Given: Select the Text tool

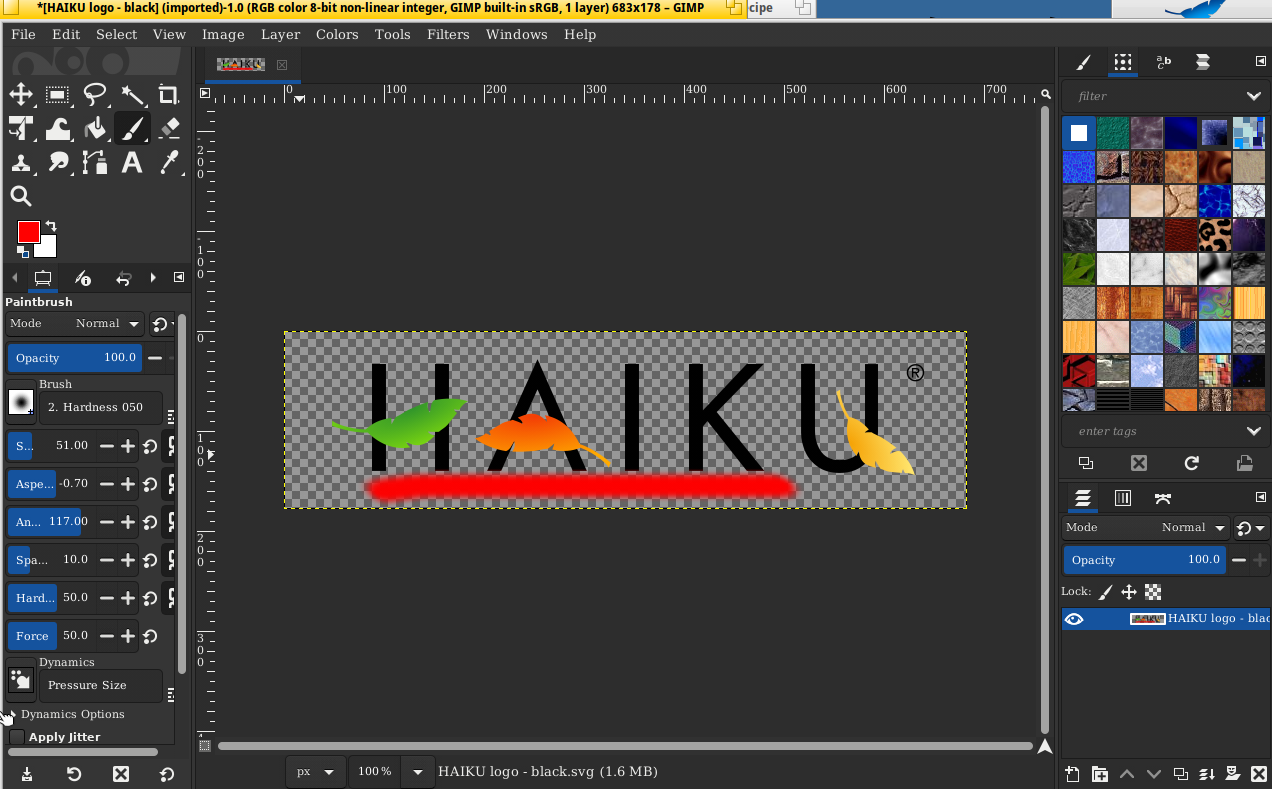Looking at the screenshot, I should [x=132, y=162].
